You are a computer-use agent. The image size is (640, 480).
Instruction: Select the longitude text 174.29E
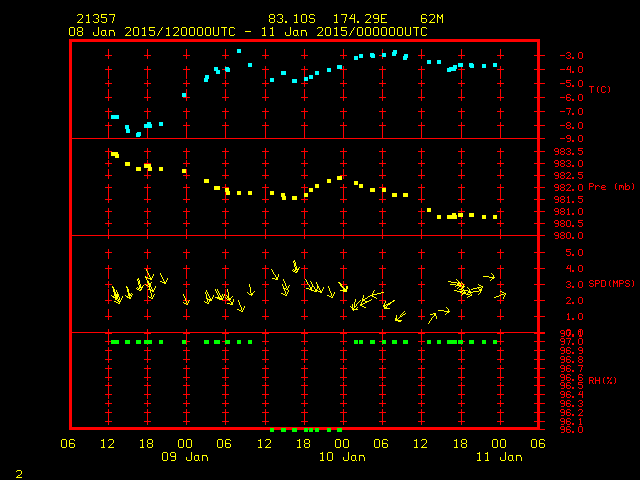click(x=360, y=19)
